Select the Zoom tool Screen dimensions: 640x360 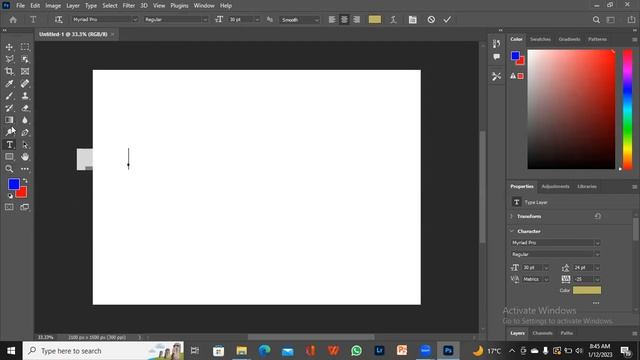point(9,169)
